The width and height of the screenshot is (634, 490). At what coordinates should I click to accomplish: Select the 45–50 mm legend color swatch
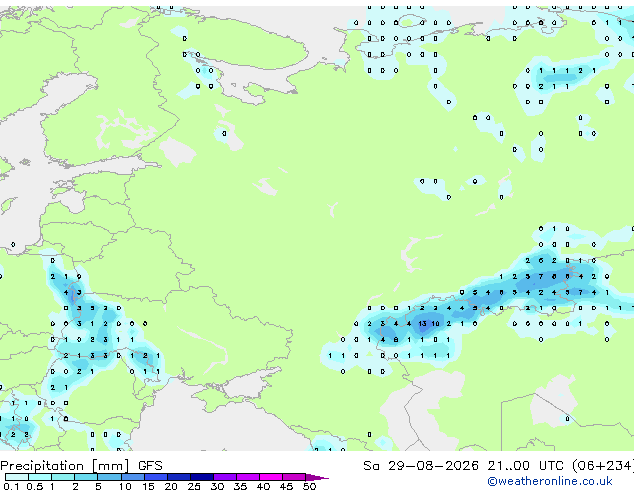[294, 477]
